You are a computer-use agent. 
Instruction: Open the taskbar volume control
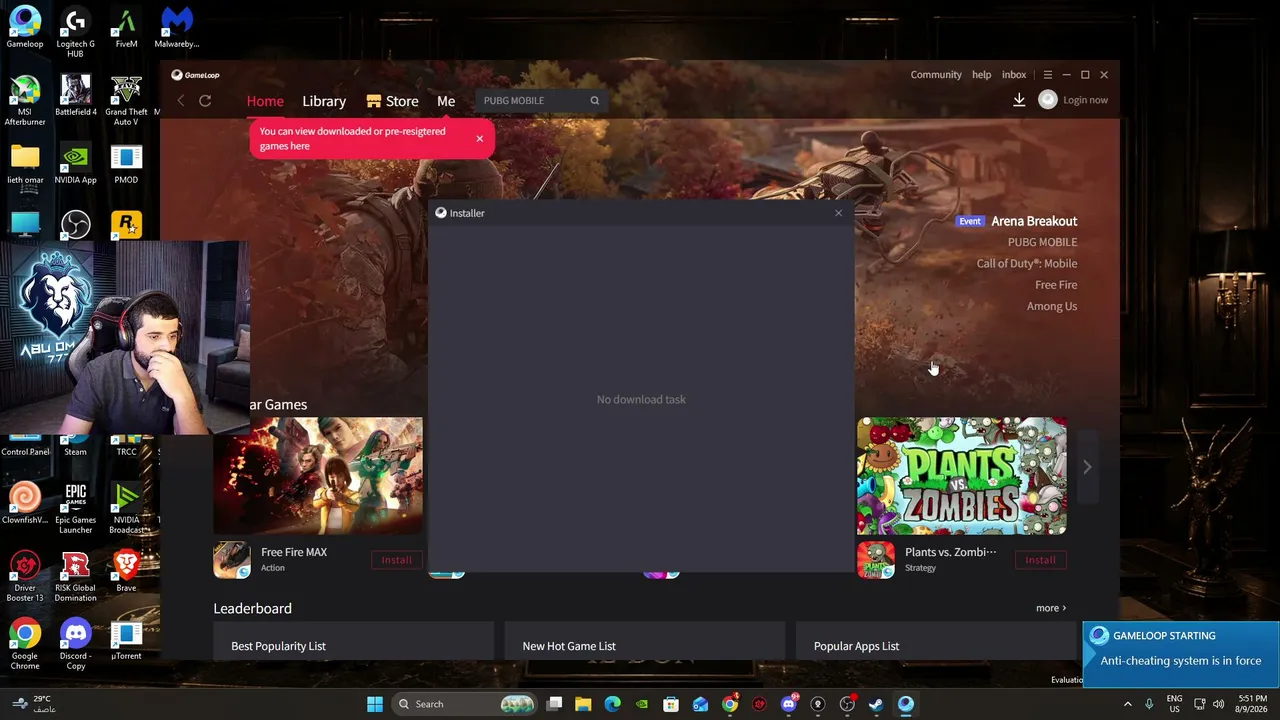(1219, 704)
